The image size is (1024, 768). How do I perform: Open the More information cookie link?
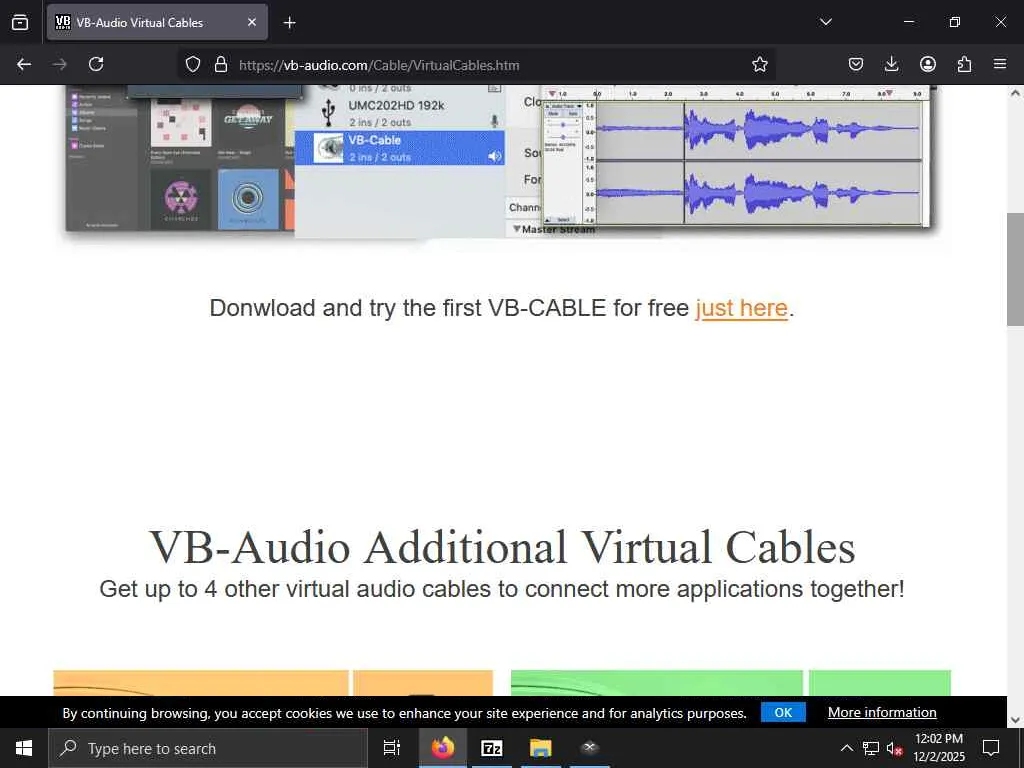882,712
